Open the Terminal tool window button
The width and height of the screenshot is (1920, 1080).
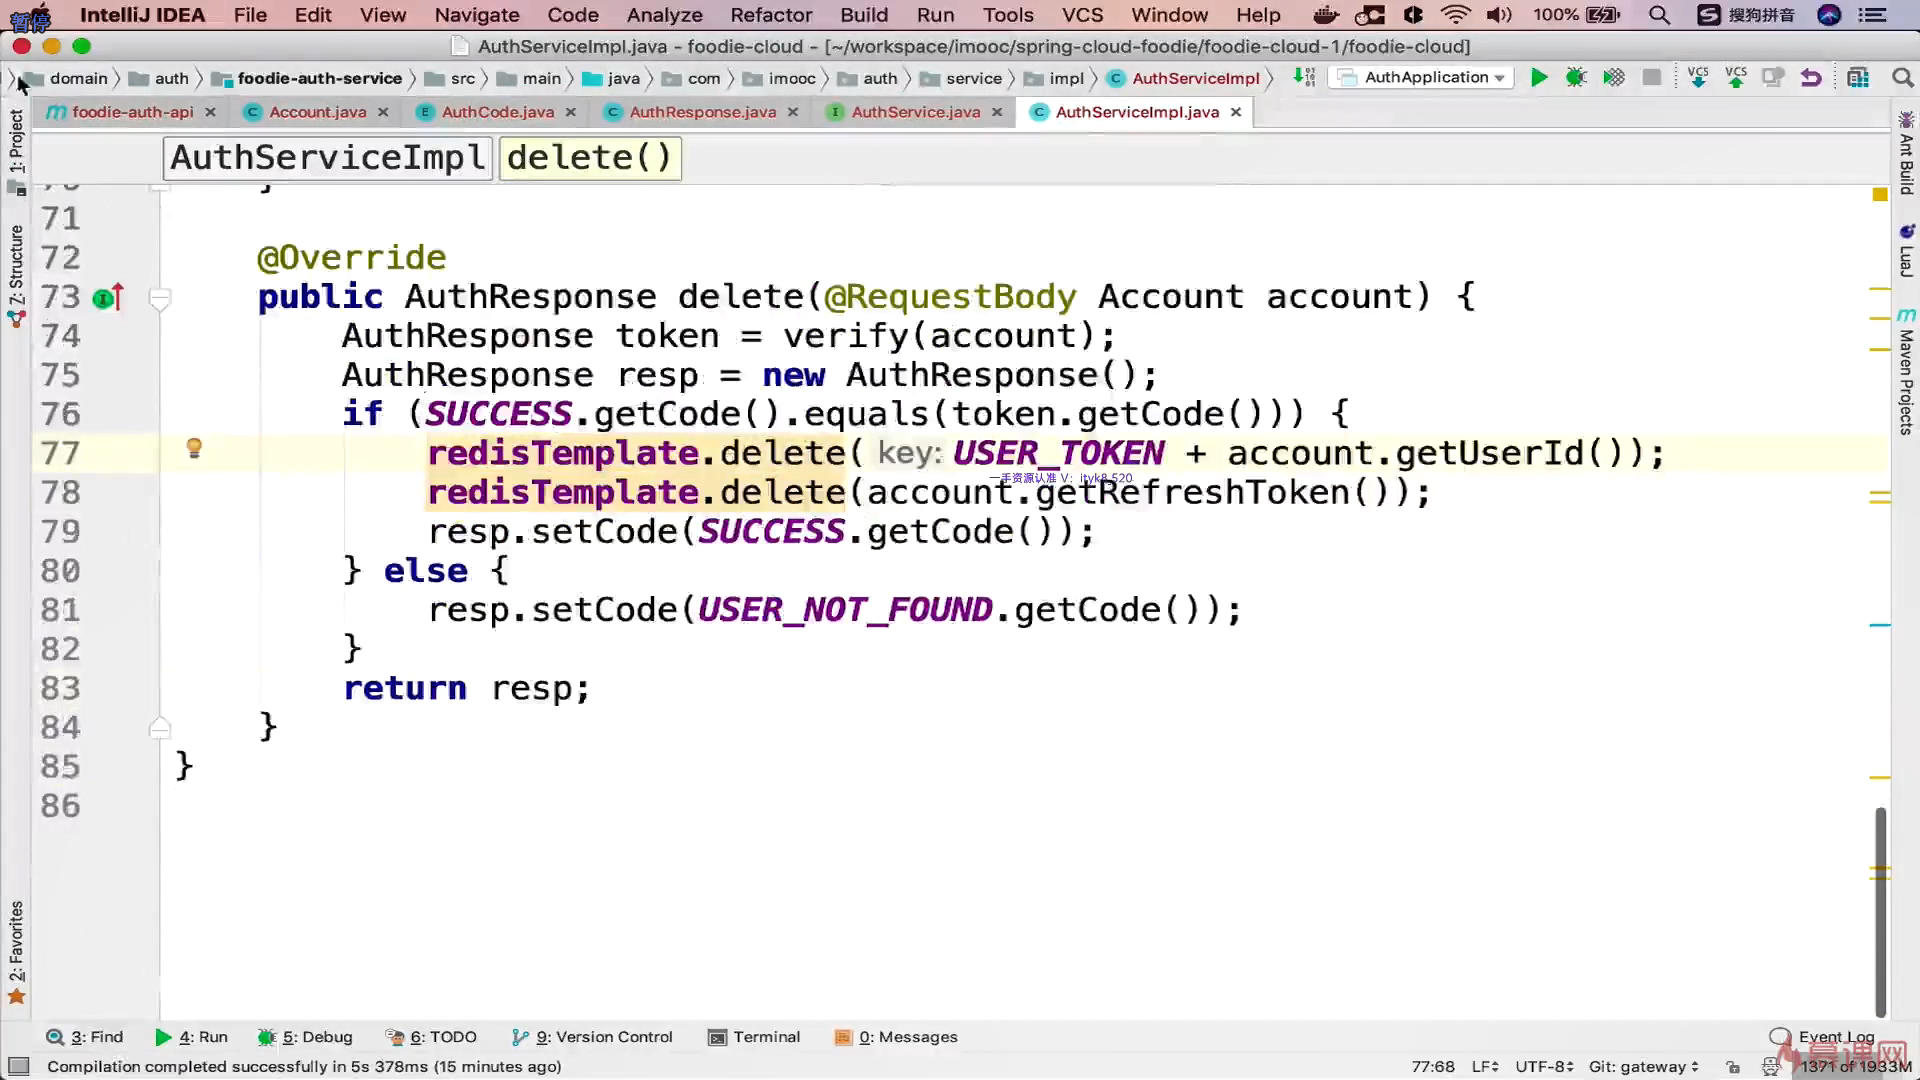tap(754, 1037)
